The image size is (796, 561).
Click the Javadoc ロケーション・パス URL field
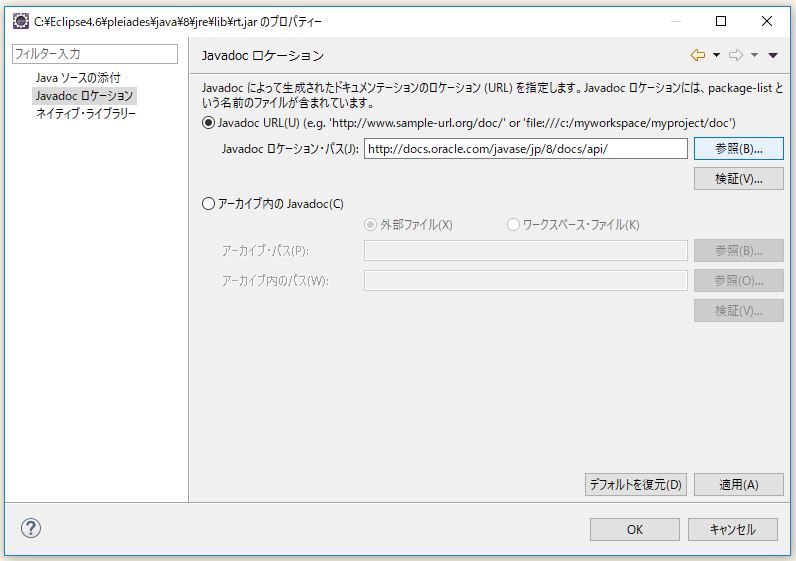[525, 149]
